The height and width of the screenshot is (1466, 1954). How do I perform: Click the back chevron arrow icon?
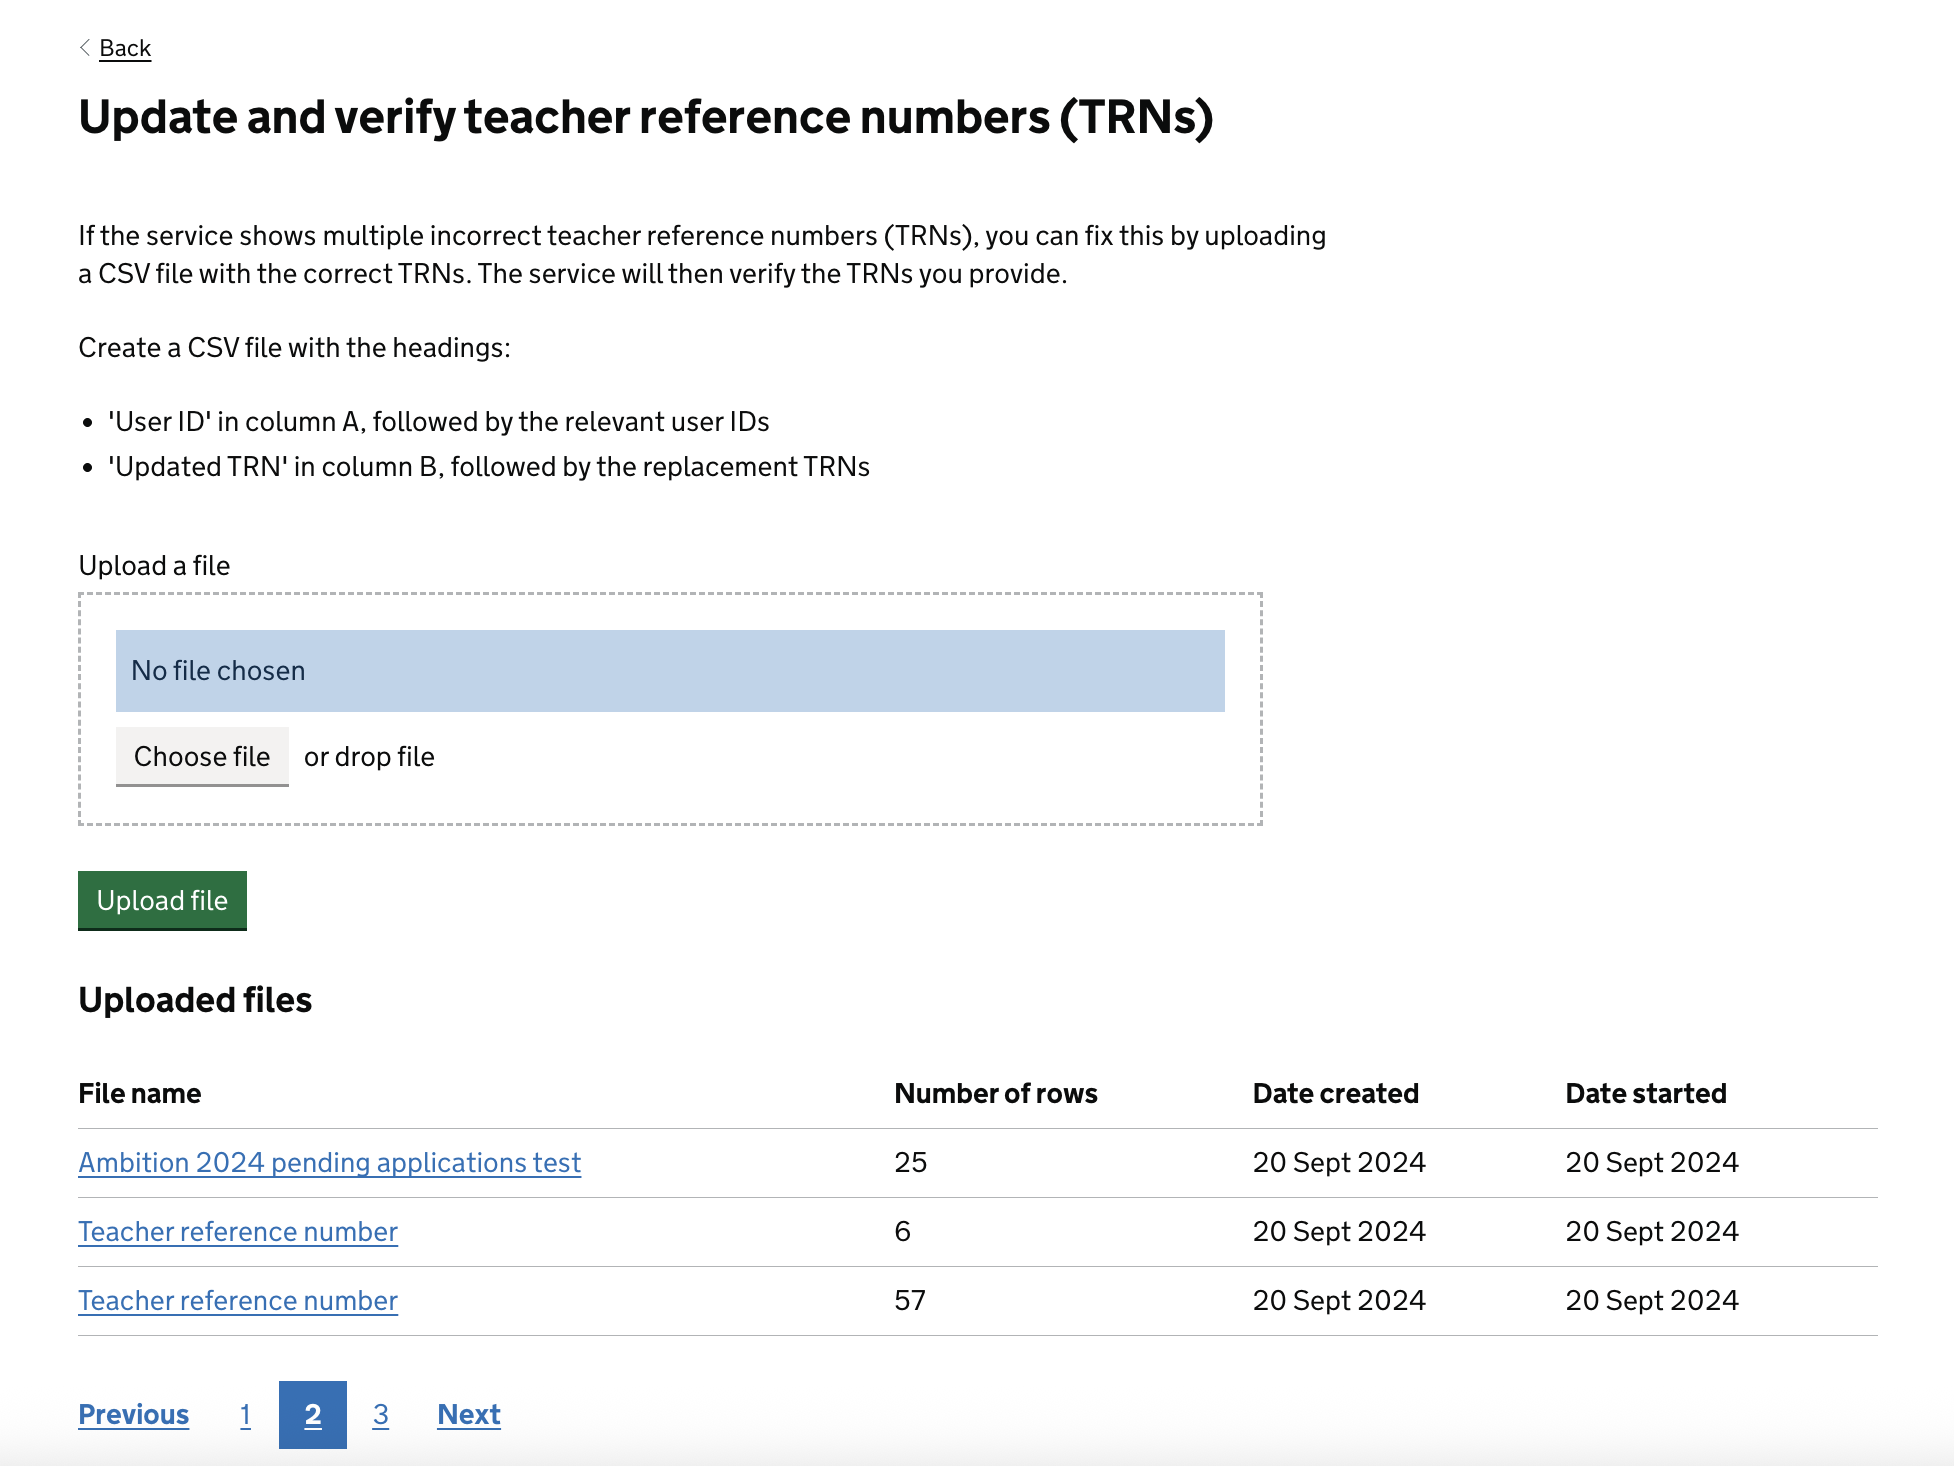[x=84, y=47]
